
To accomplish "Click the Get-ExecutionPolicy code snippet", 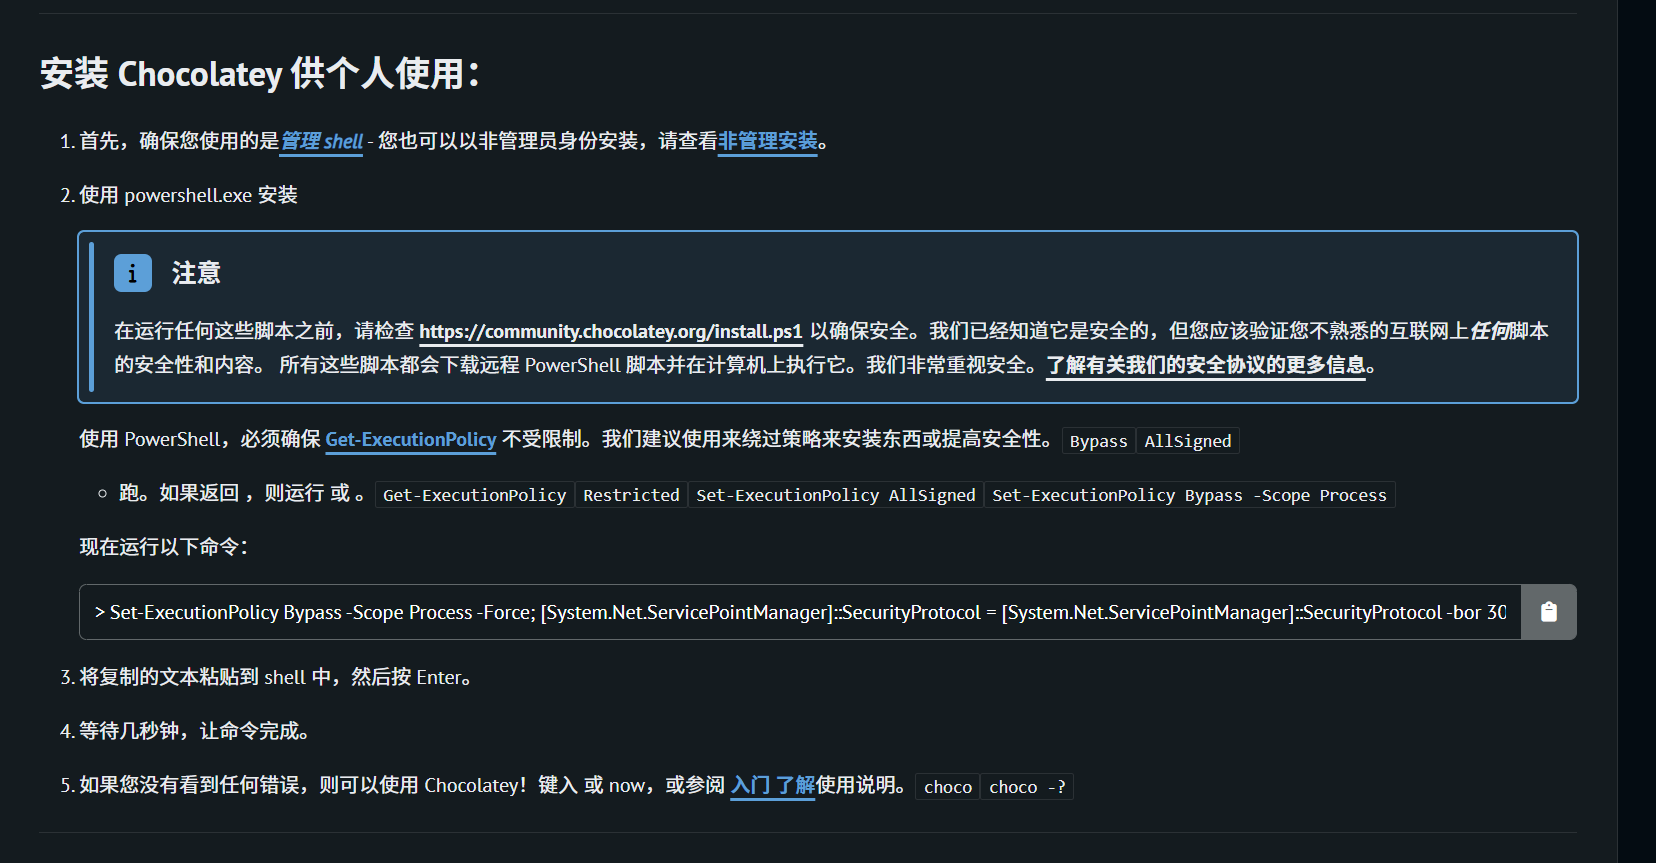I will (474, 495).
